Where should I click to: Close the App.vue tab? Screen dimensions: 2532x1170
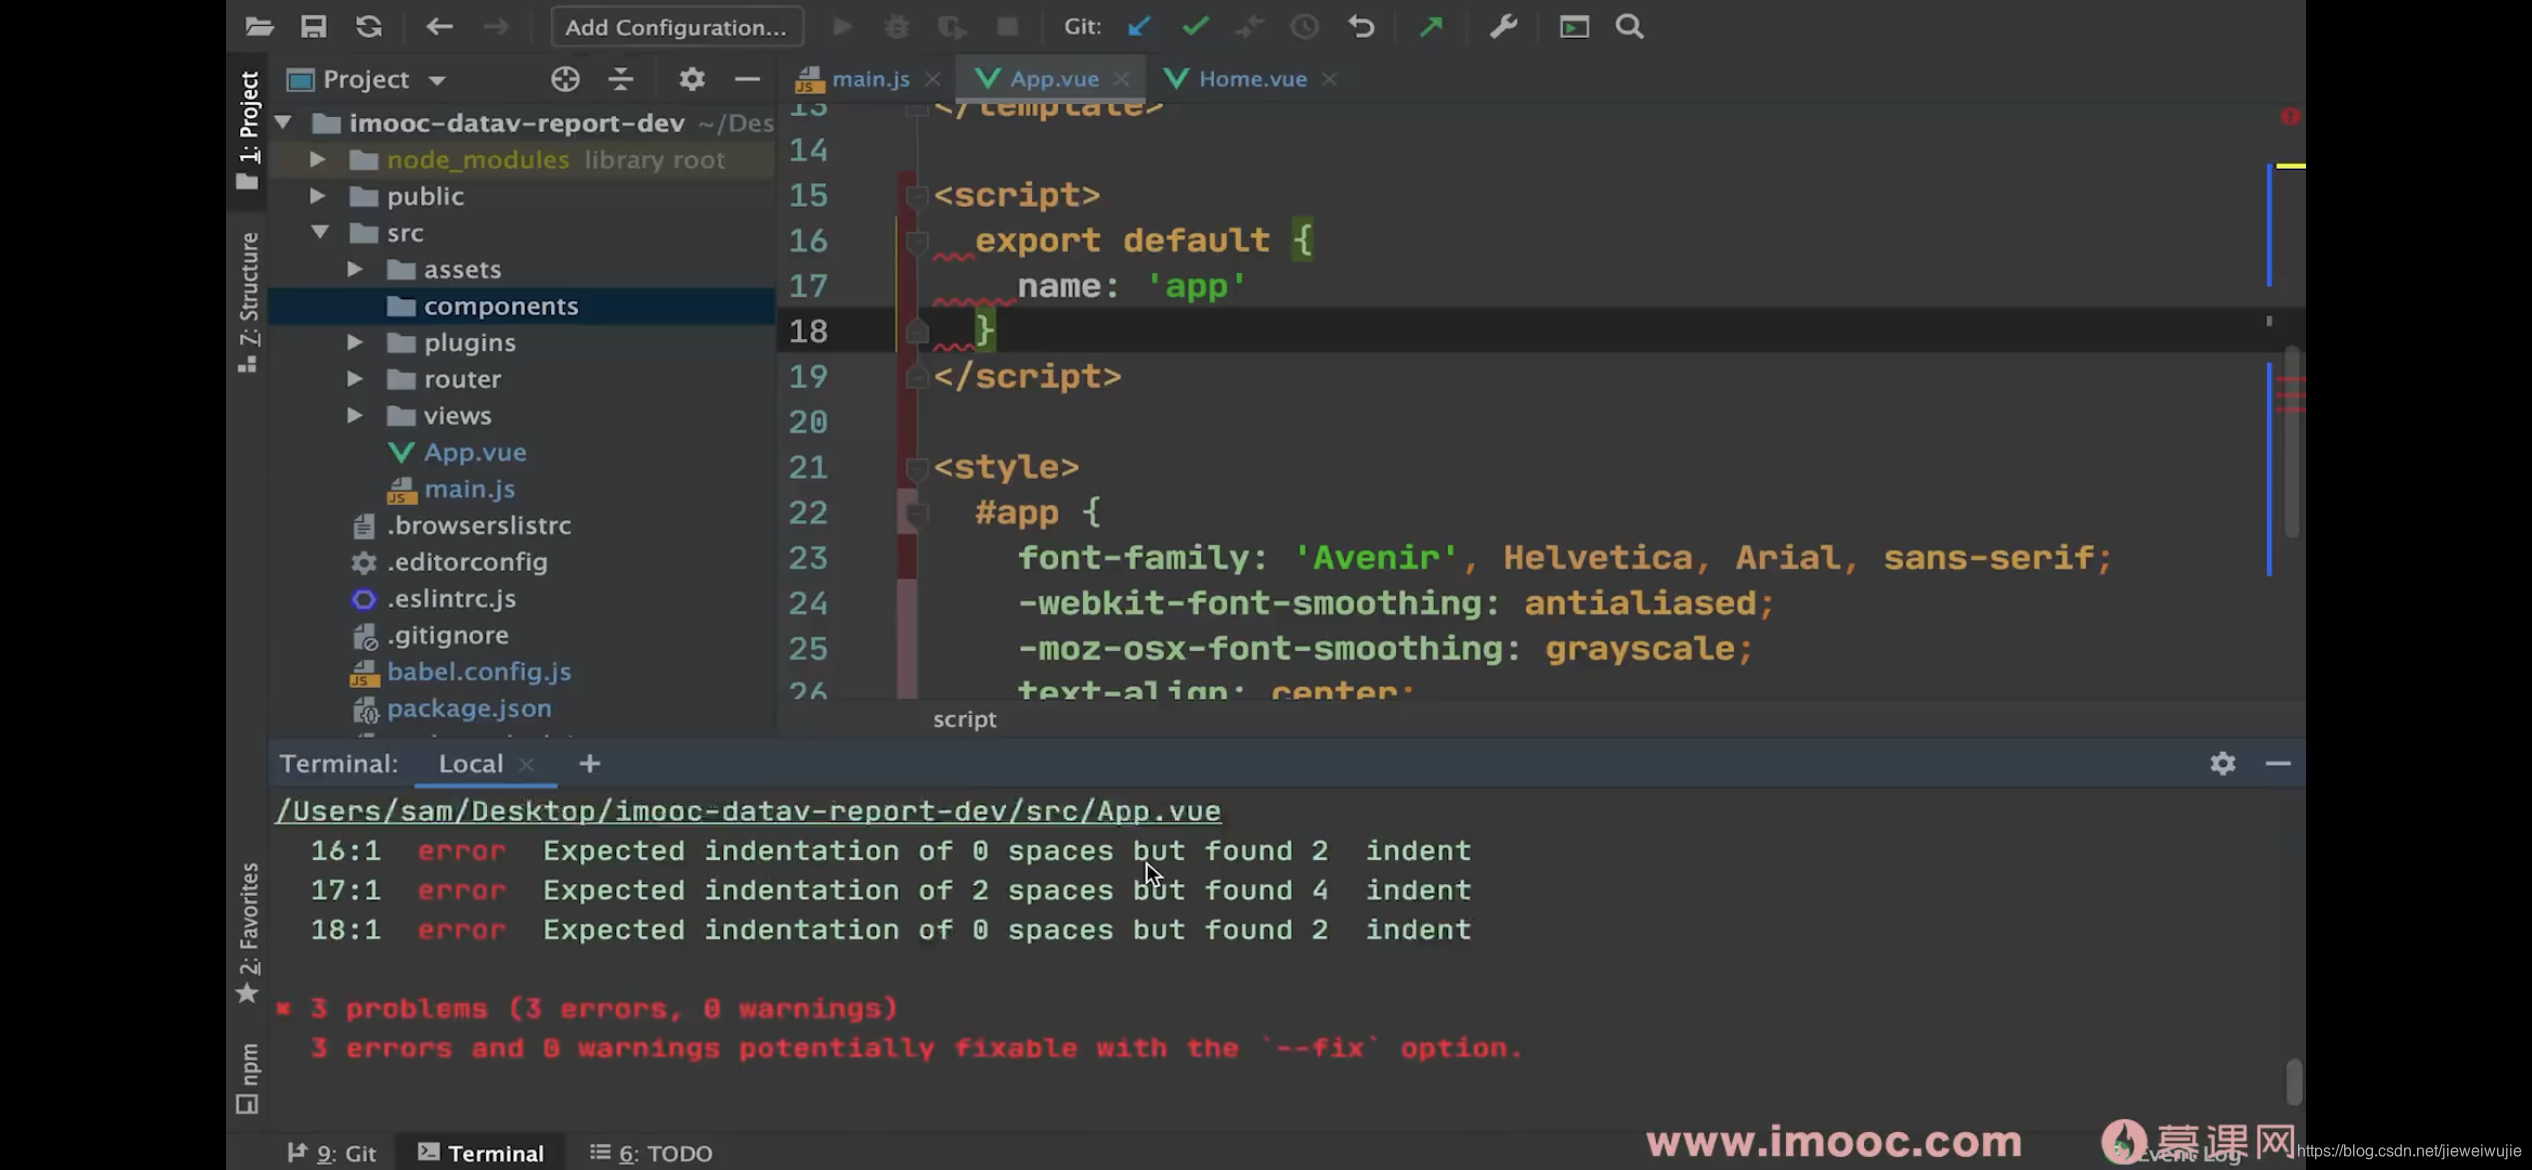1122,79
